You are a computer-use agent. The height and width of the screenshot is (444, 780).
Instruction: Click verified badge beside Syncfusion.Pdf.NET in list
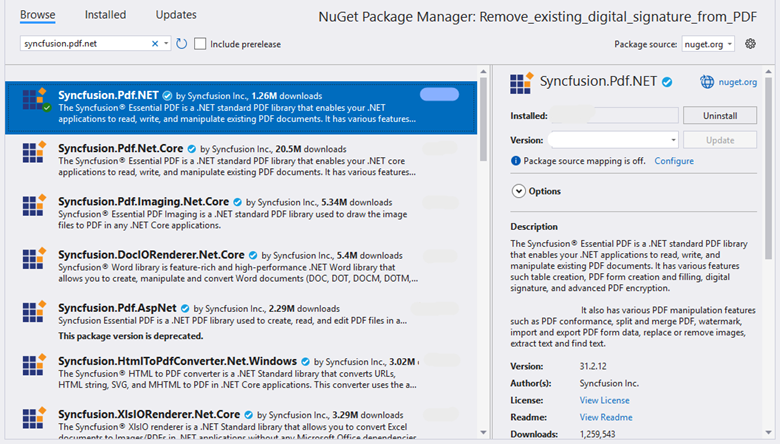(167, 95)
